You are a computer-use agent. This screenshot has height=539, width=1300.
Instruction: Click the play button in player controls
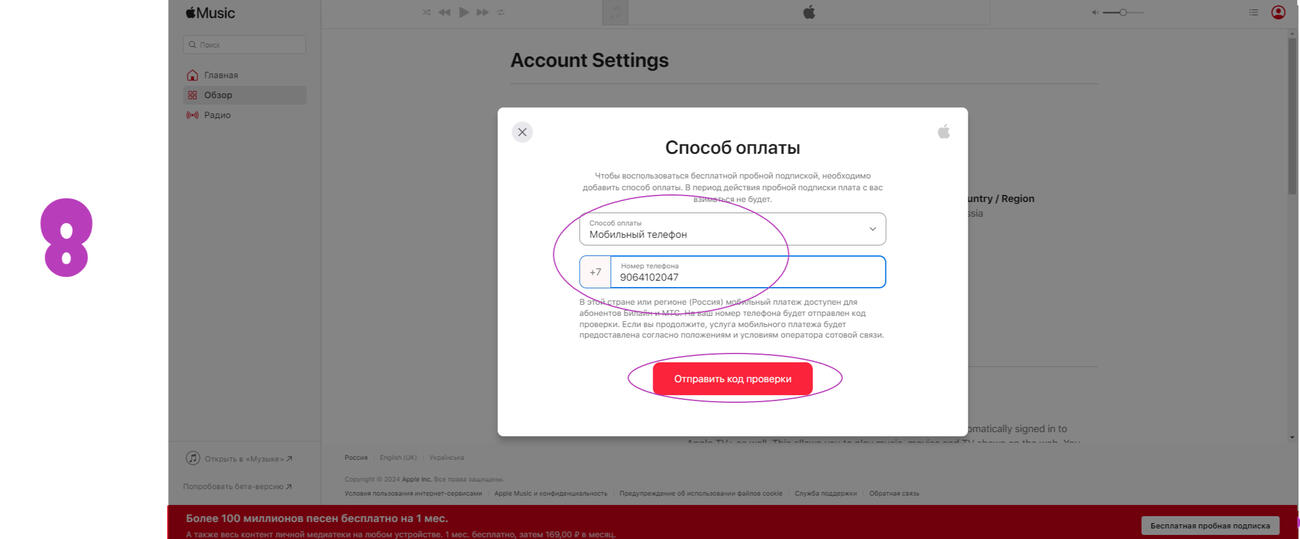pyautogui.click(x=463, y=12)
